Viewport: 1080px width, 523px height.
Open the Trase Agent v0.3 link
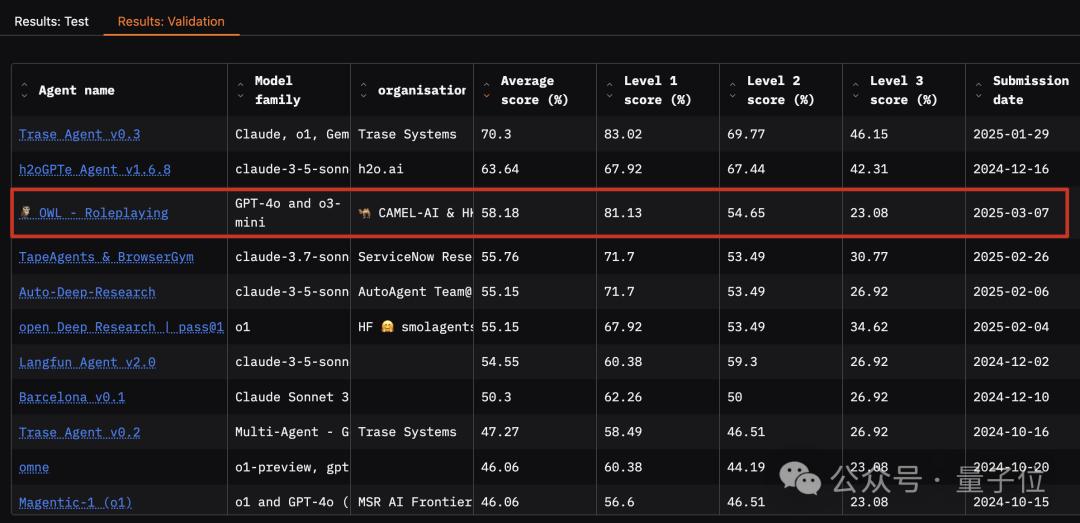[x=80, y=135]
